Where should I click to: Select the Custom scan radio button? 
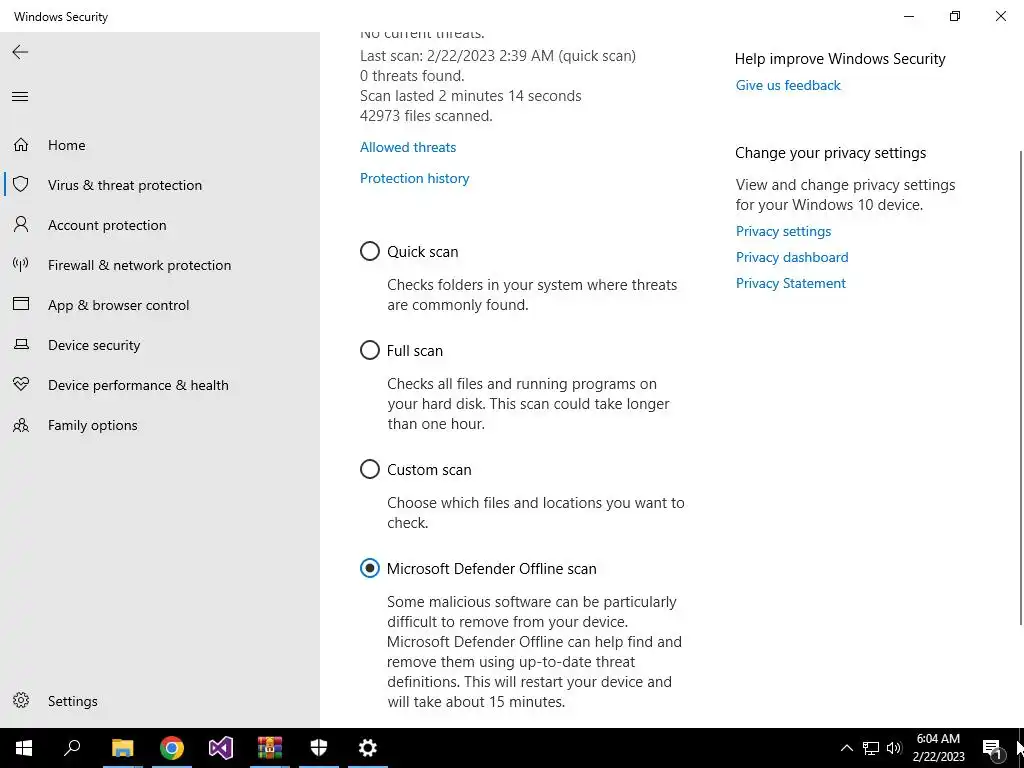coord(370,469)
